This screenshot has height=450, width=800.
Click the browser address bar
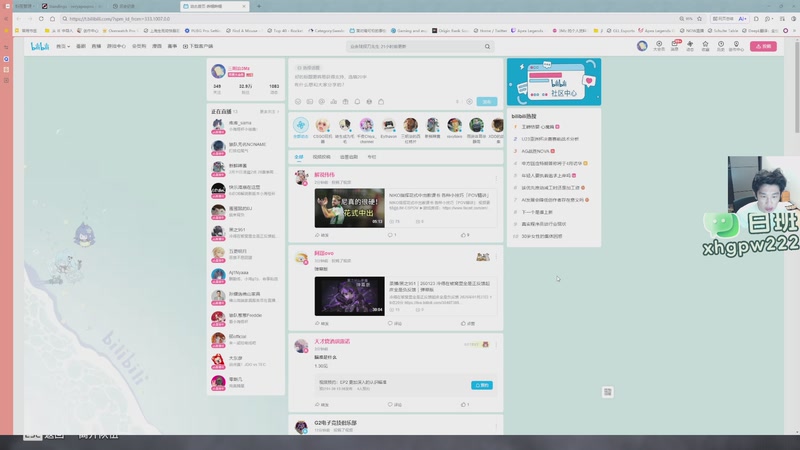click(x=367, y=19)
